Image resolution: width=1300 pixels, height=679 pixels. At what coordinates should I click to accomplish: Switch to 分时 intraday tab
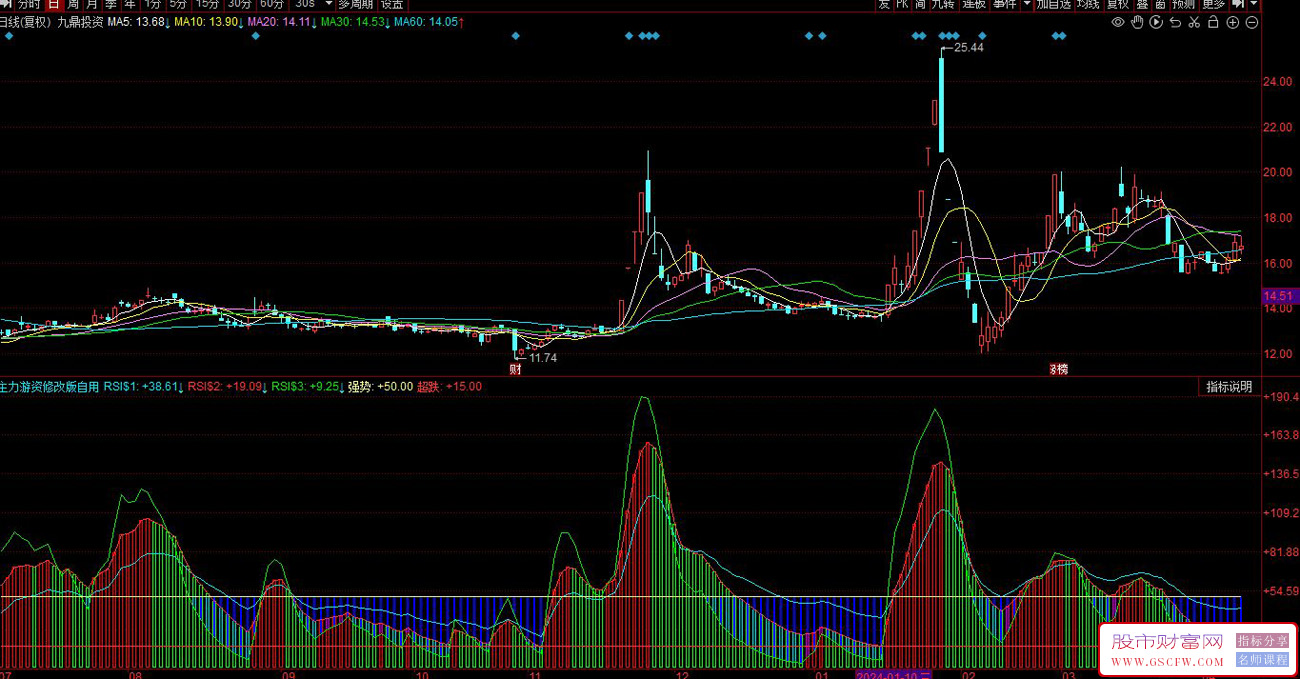click(28, 4)
